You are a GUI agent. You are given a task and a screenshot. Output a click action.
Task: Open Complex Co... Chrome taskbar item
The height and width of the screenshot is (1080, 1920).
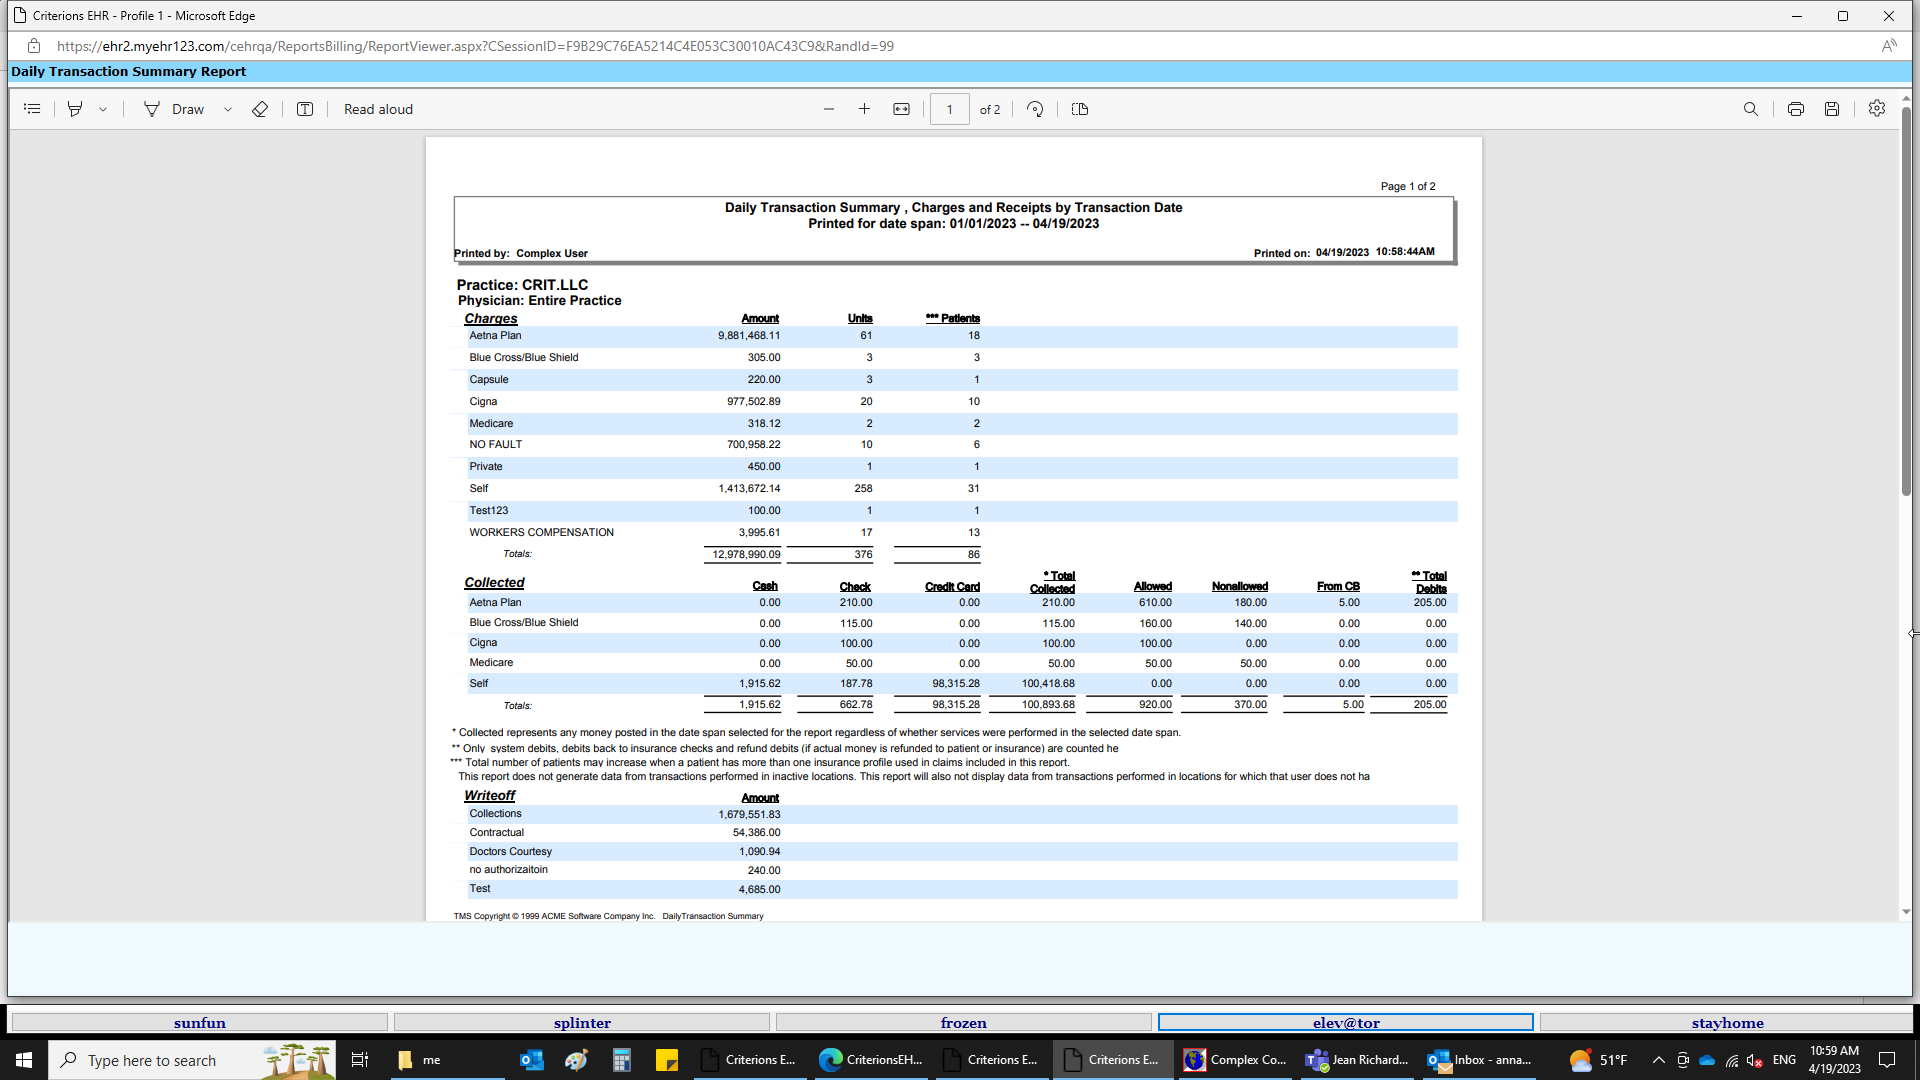(x=1235, y=1060)
